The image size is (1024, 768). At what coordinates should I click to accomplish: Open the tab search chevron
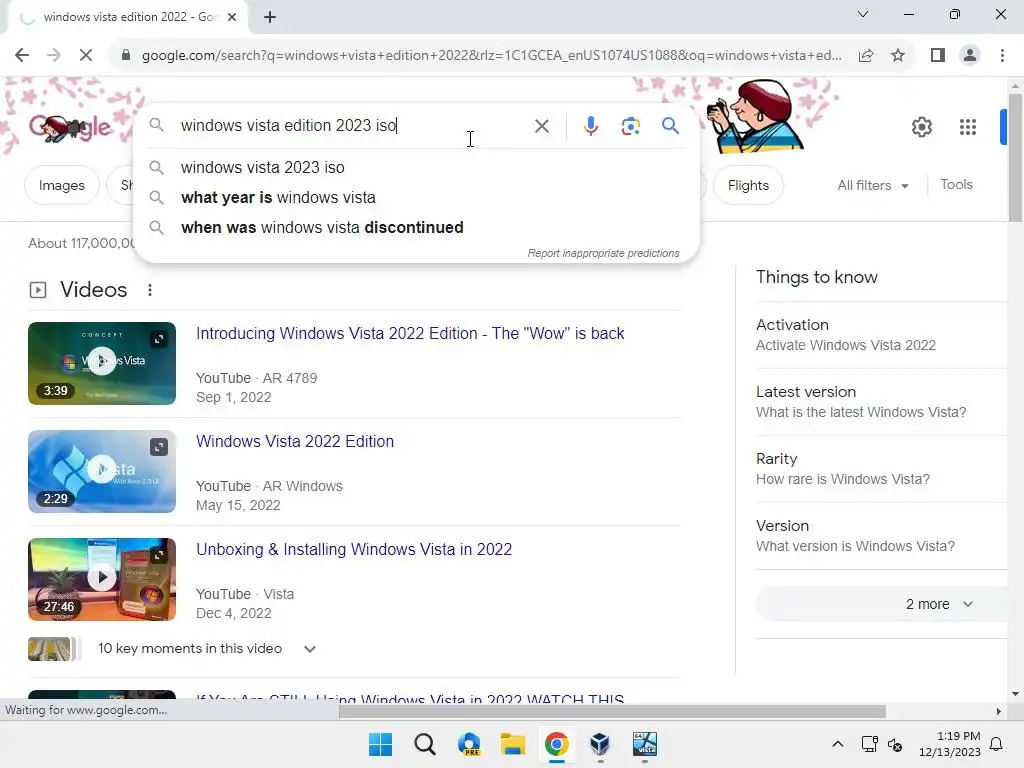863,14
